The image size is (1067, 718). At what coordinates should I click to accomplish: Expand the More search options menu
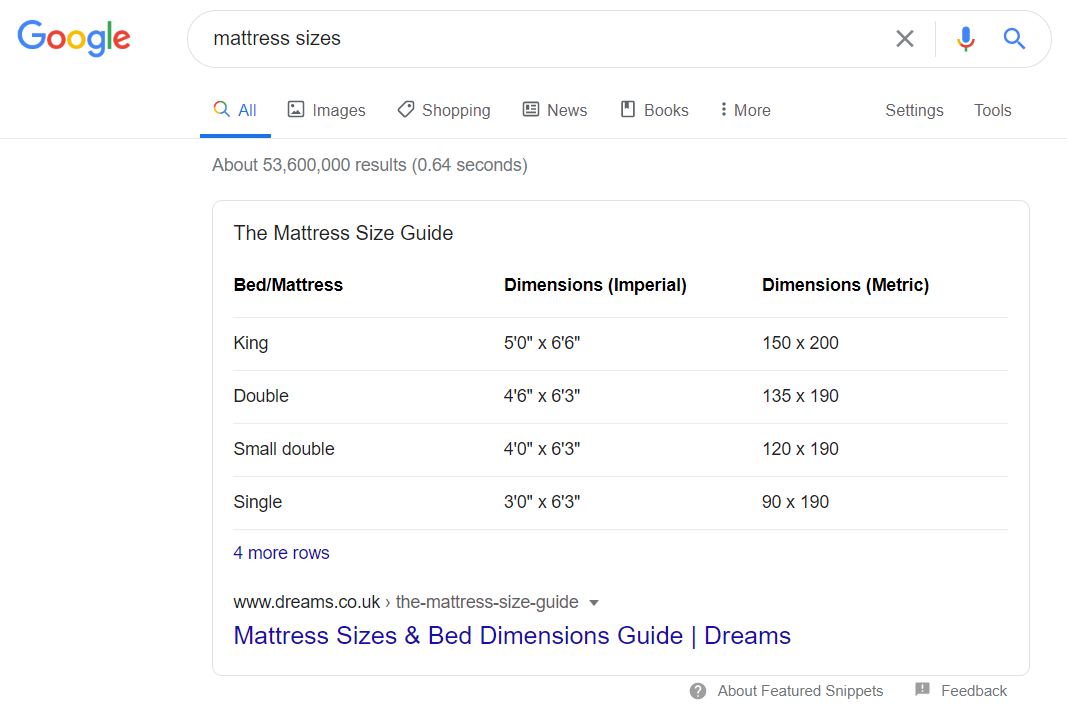pos(745,110)
